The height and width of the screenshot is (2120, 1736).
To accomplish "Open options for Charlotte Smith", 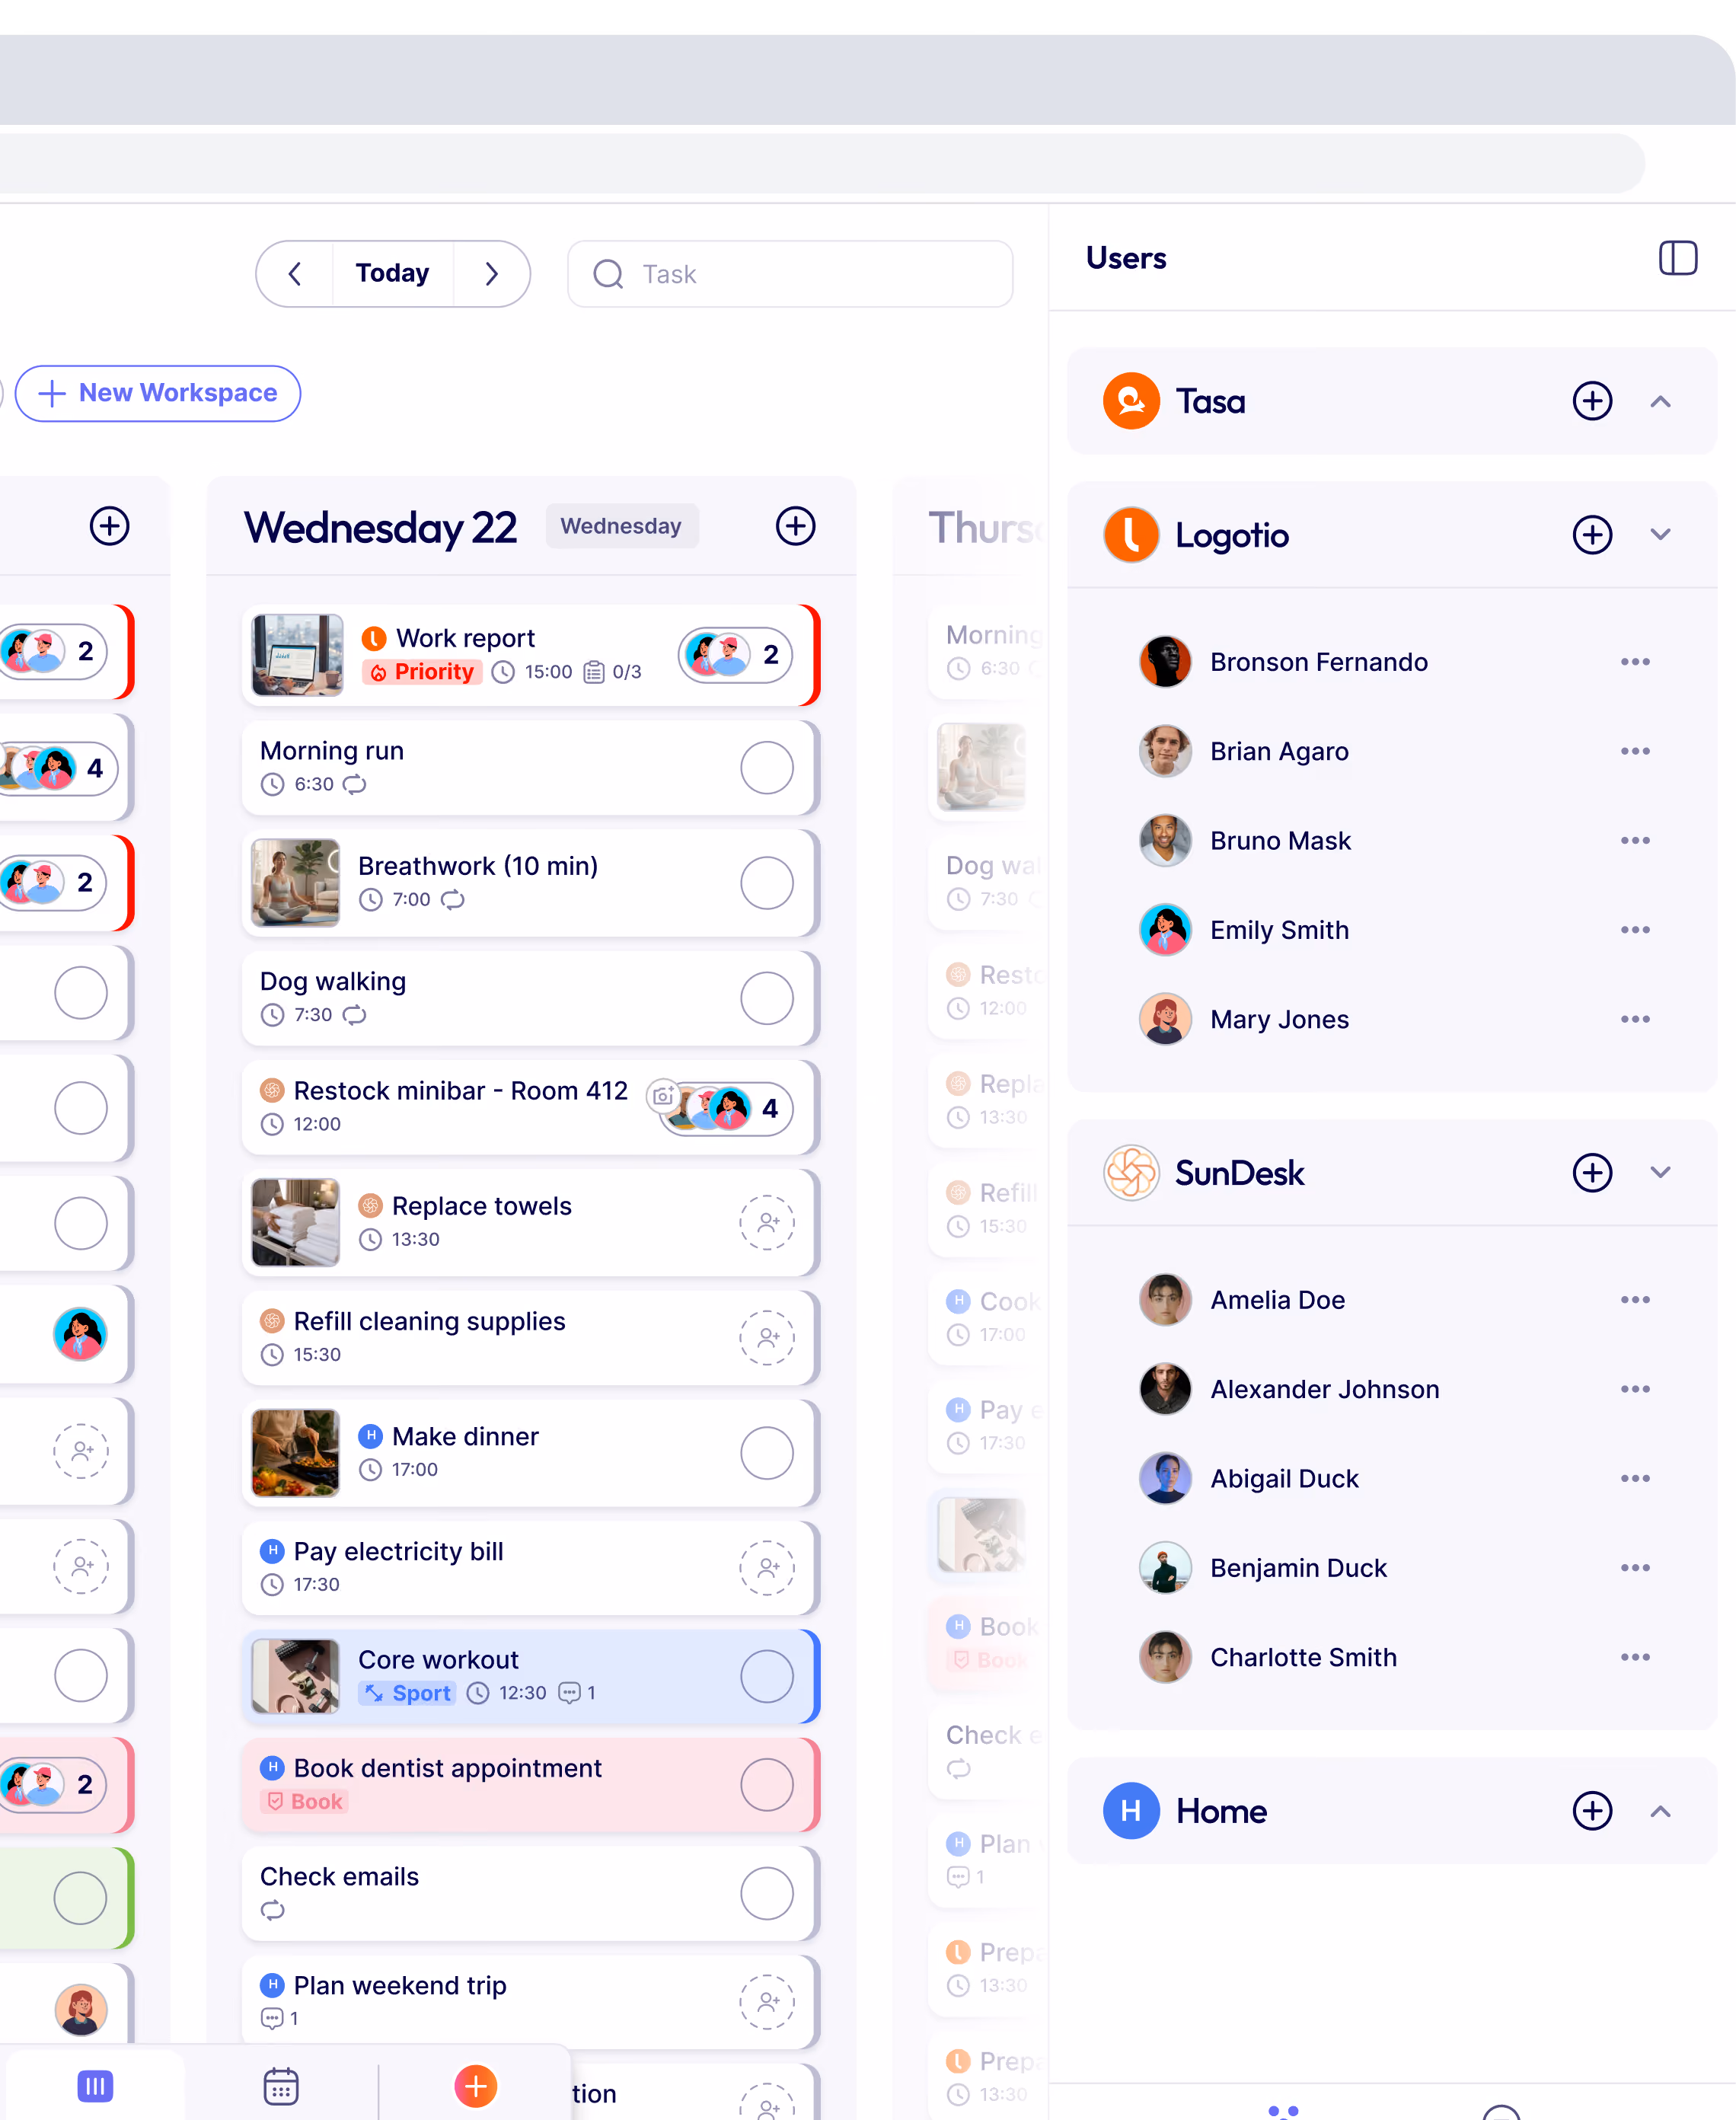I will [1634, 1657].
